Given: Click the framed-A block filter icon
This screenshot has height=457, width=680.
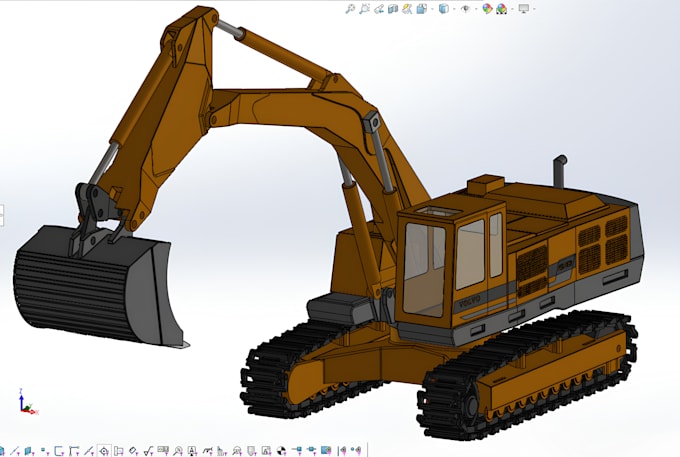Looking at the screenshot, I should (x=266, y=451).
